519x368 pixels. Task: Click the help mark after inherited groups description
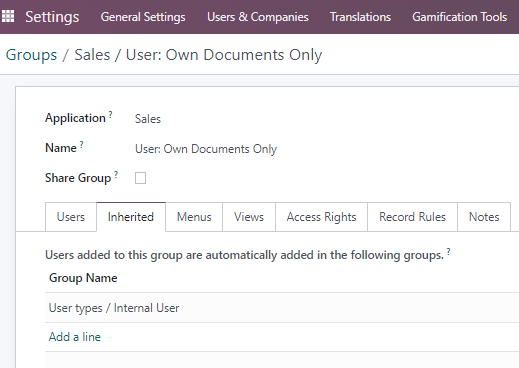tap(448, 252)
